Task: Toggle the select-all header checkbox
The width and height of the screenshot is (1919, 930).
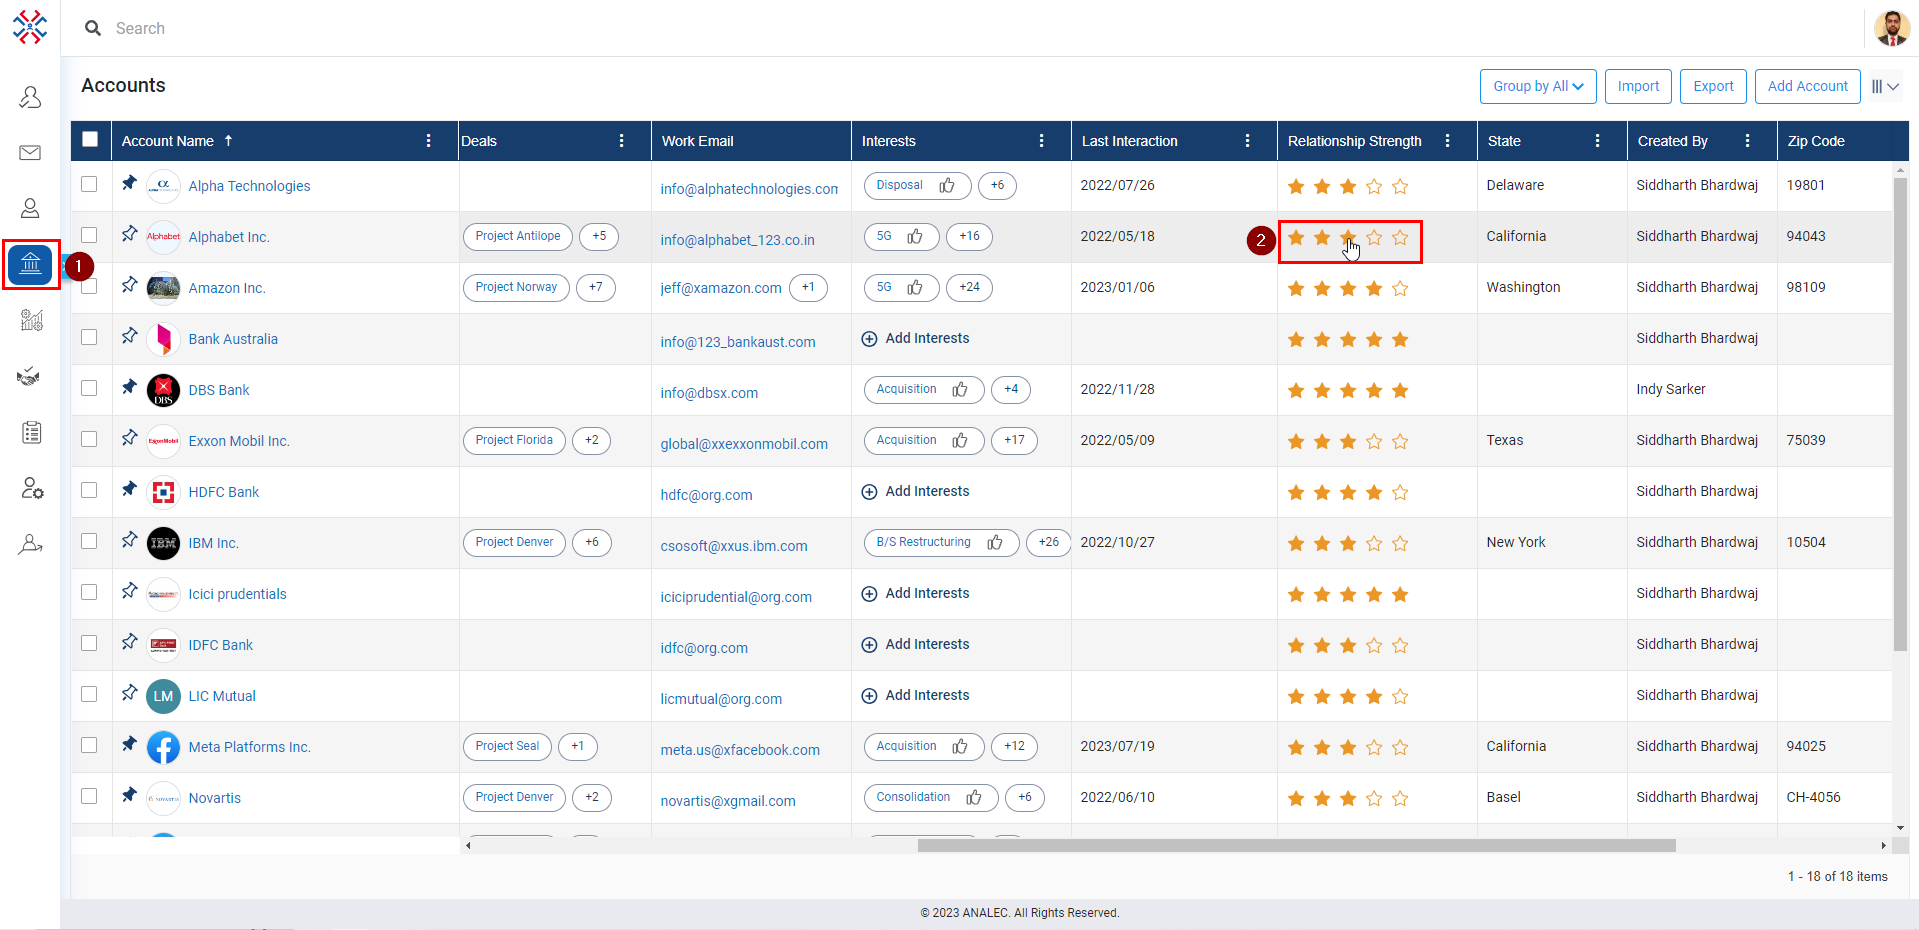Action: coord(90,139)
